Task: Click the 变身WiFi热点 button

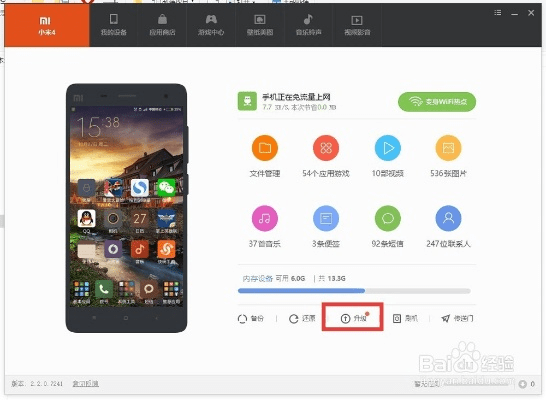Action: [437, 102]
